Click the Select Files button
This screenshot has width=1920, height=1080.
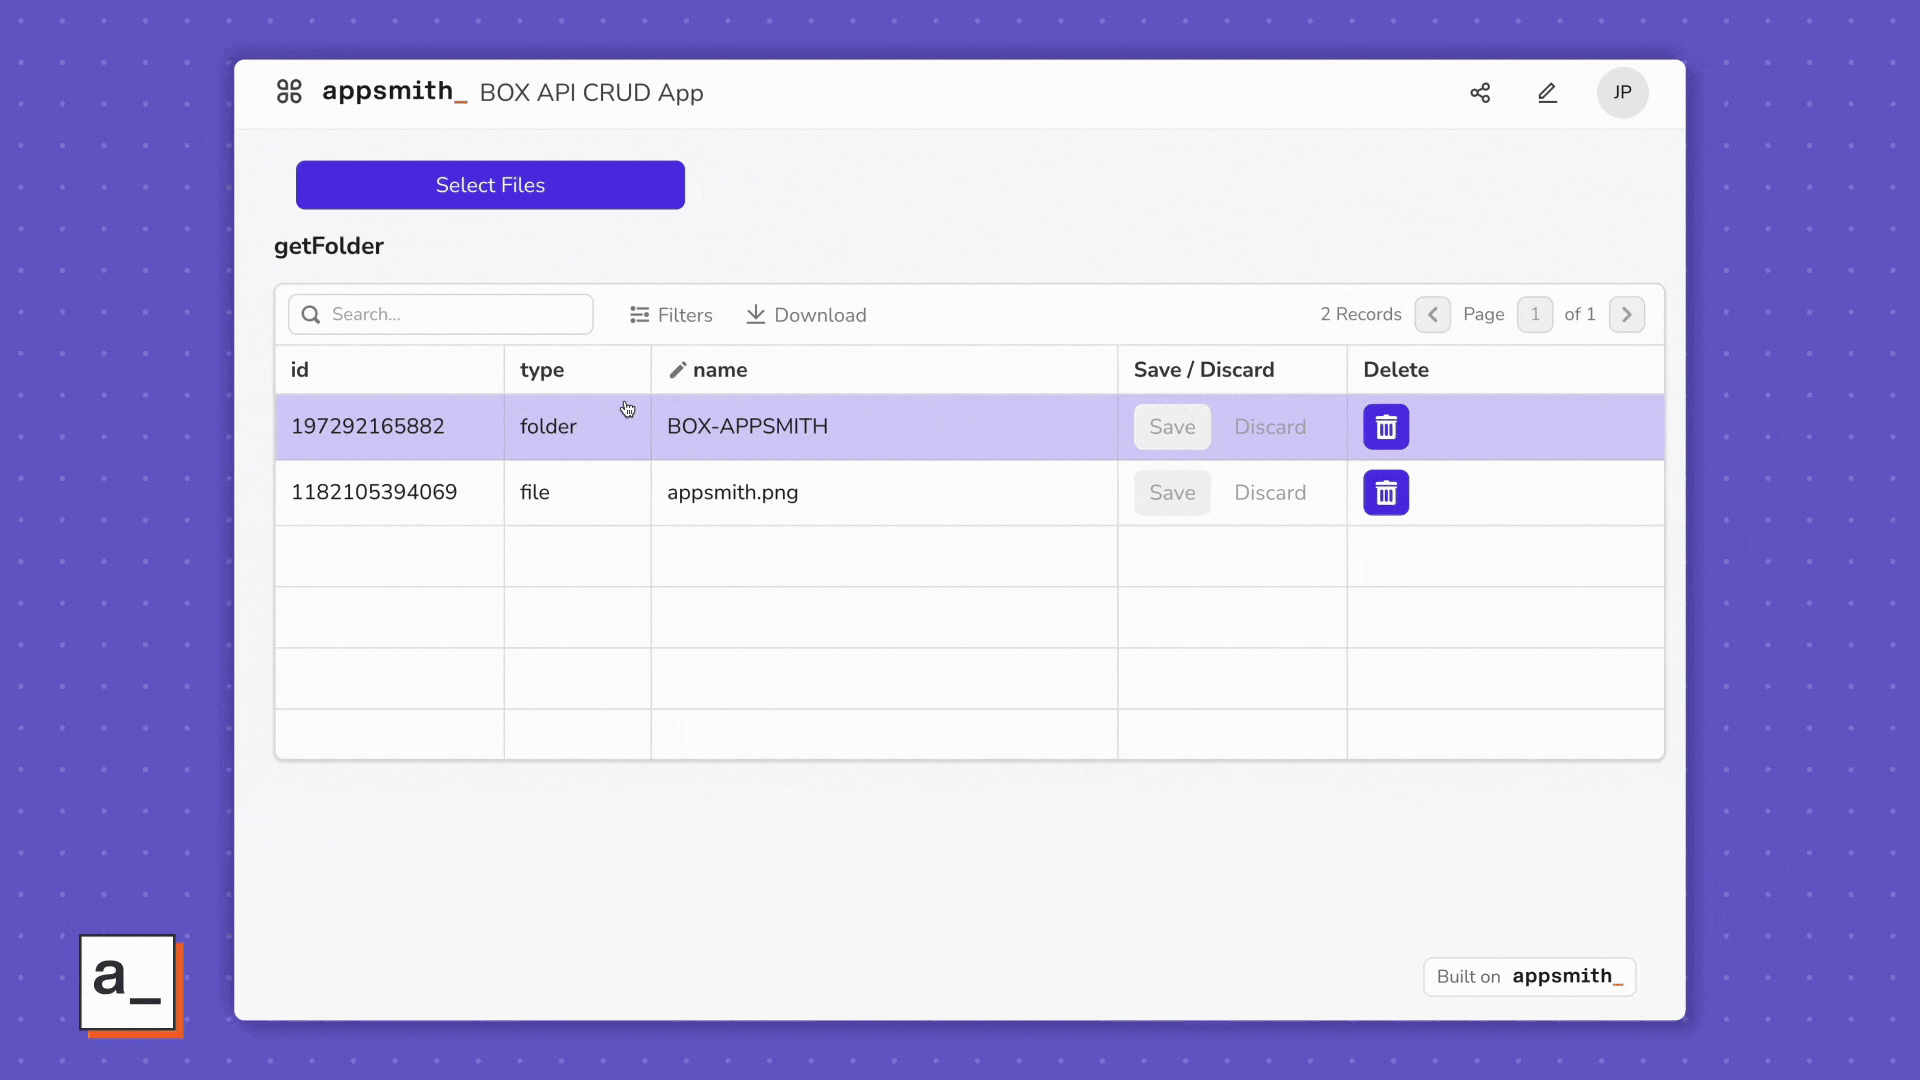point(490,185)
